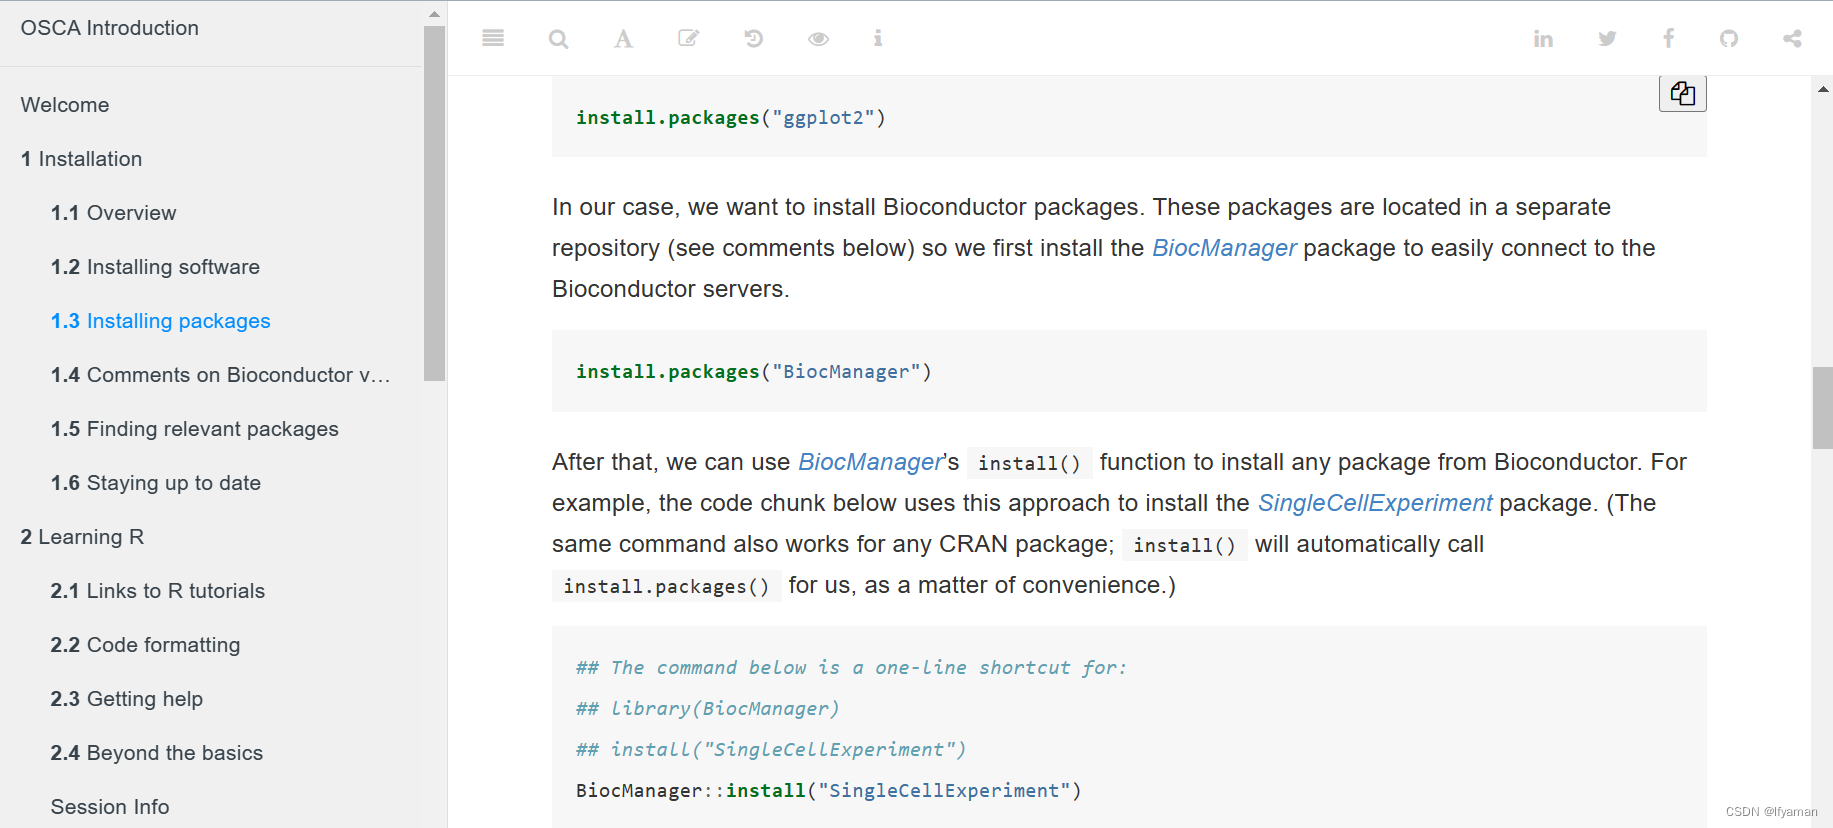Click the edit page pencil icon
1833x828 pixels.
coord(688,38)
